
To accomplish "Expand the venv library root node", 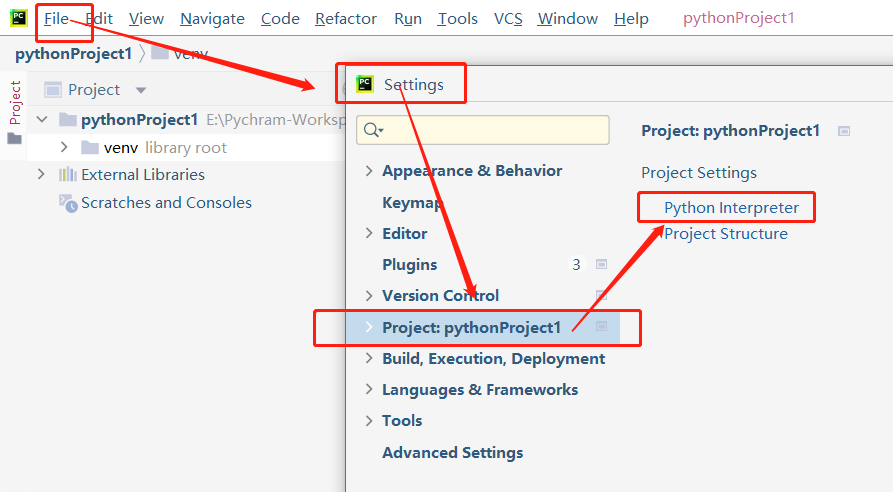I will point(64,148).
